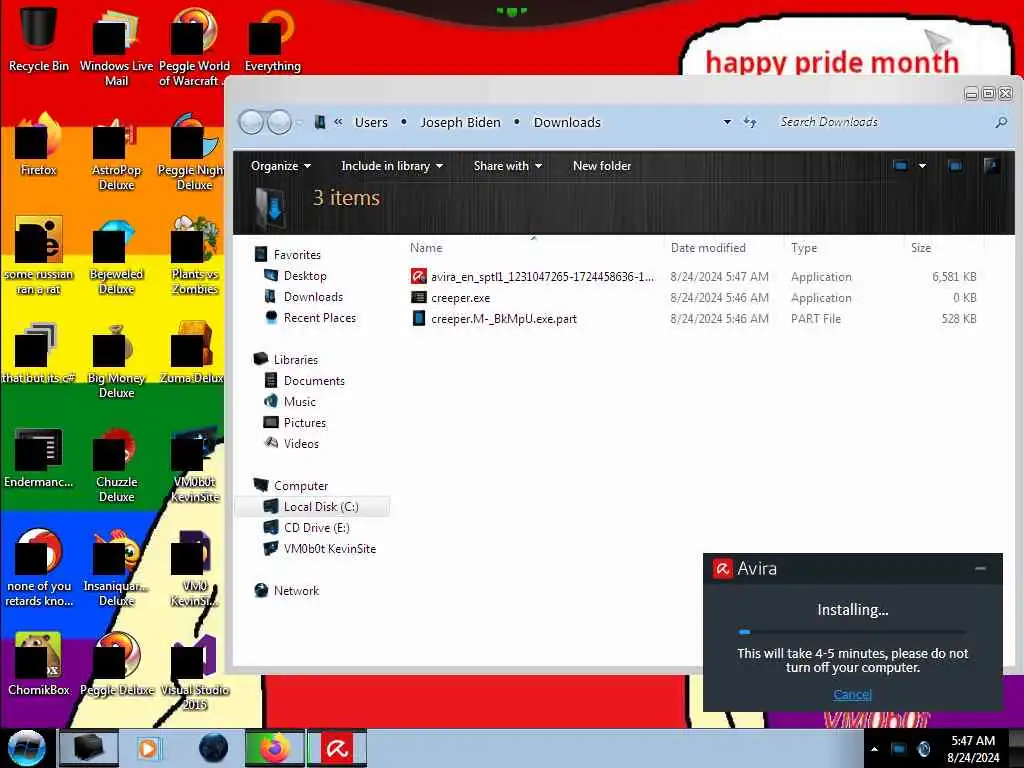Select VM0b0t KevinSite in navigation pane
Viewport: 1024px width, 768px height.
coord(329,549)
